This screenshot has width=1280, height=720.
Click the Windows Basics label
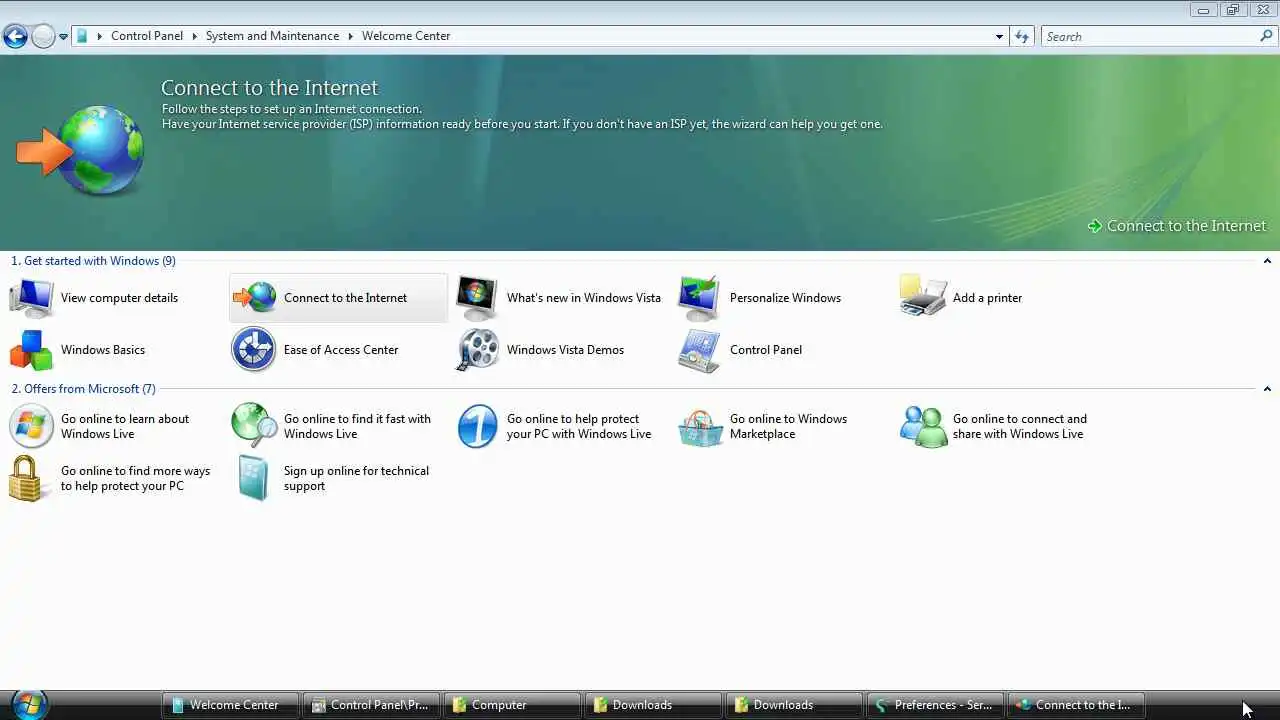point(103,350)
